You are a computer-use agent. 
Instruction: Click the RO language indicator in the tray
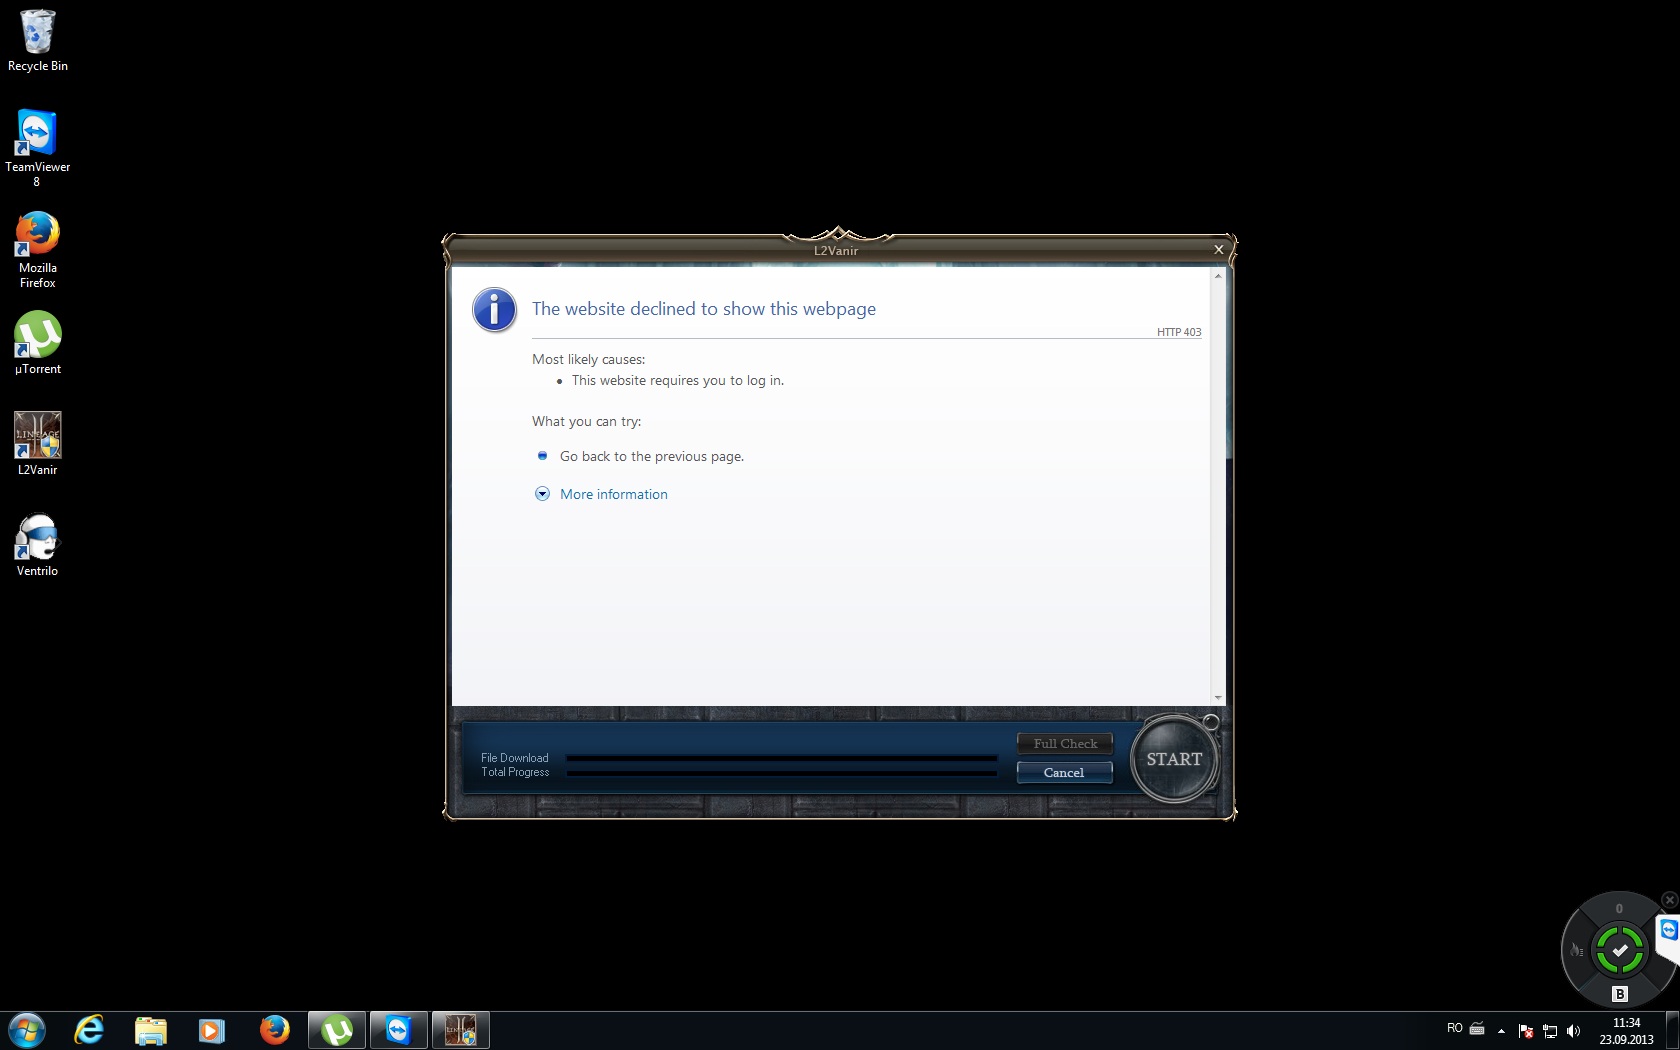pos(1455,1029)
